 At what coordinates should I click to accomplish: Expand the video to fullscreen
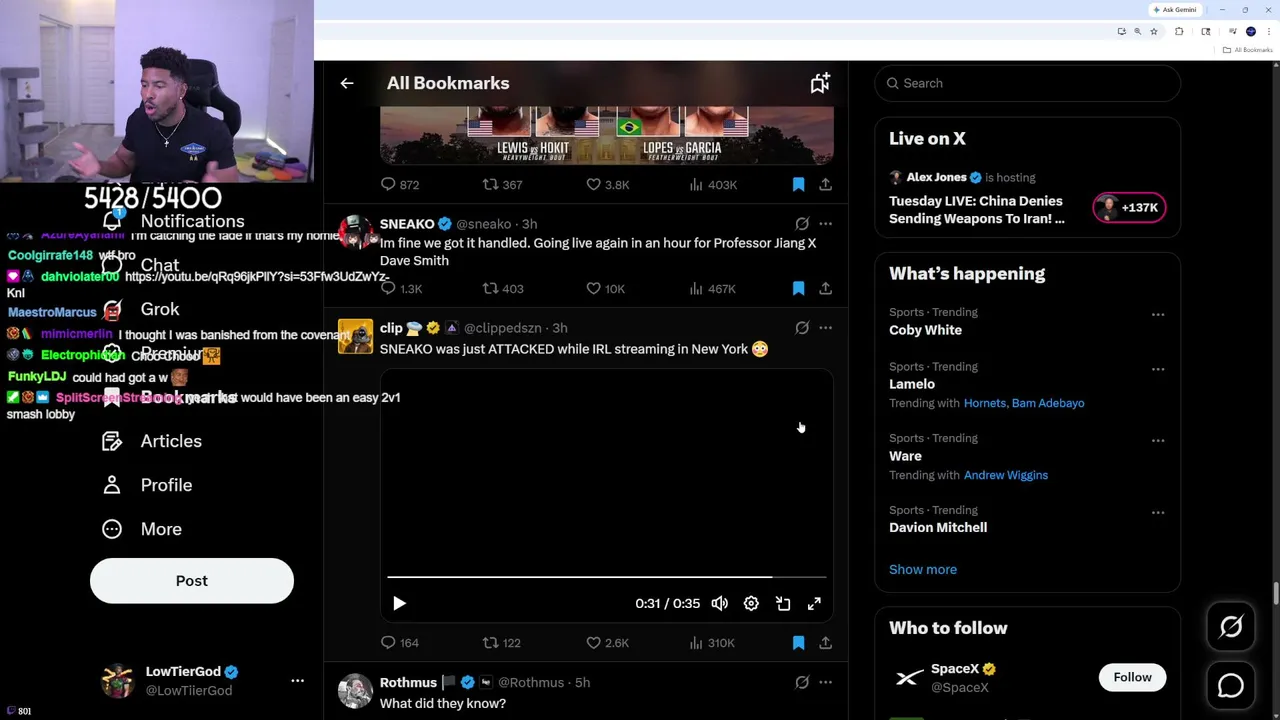(814, 603)
